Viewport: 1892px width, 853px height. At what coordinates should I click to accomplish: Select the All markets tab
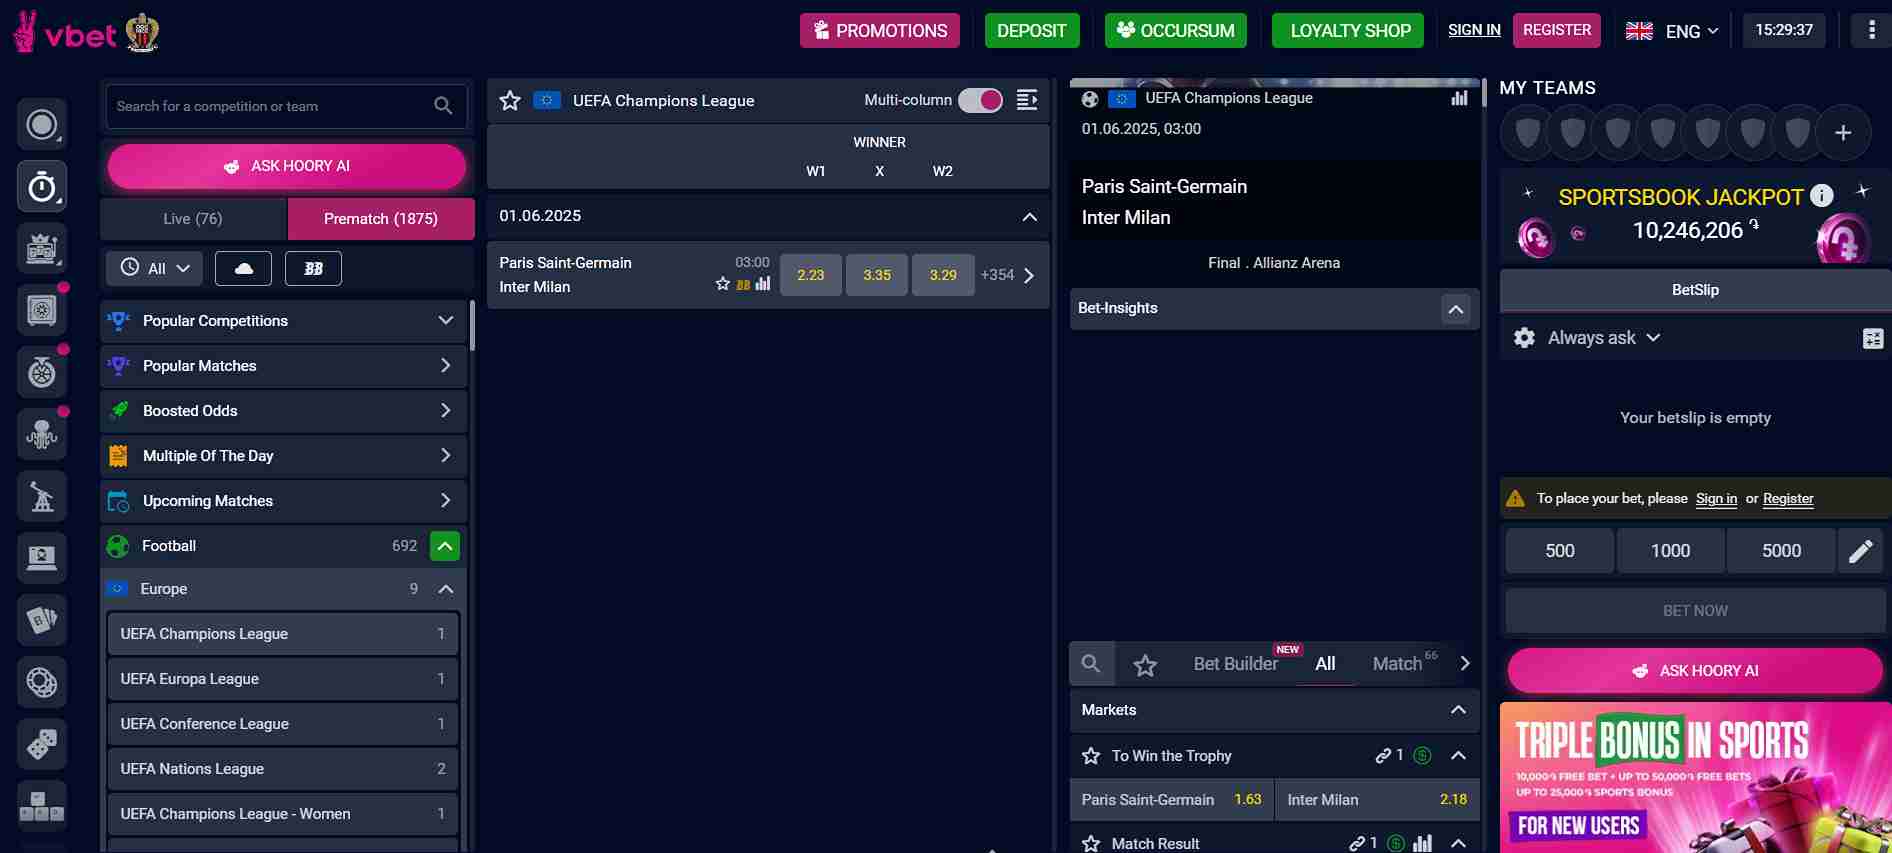[x=1325, y=664]
